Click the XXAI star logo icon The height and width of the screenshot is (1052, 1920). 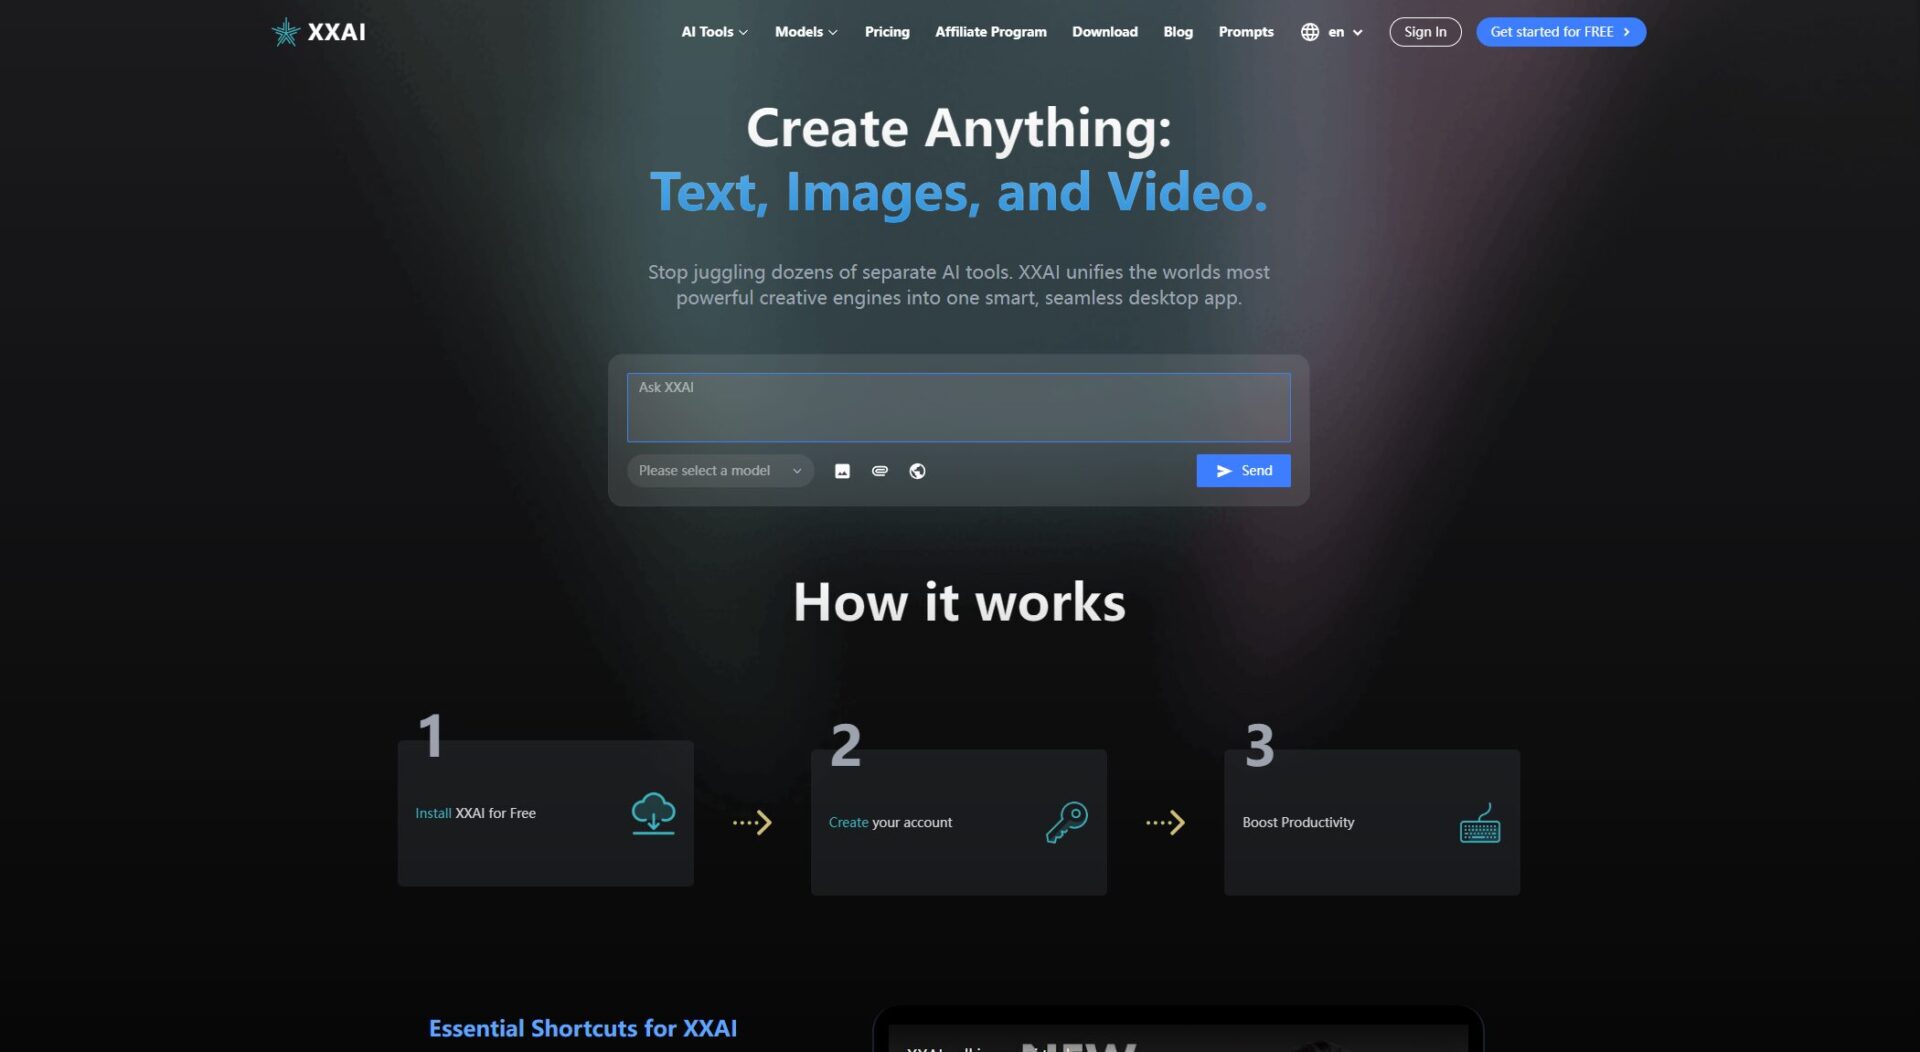coord(286,32)
